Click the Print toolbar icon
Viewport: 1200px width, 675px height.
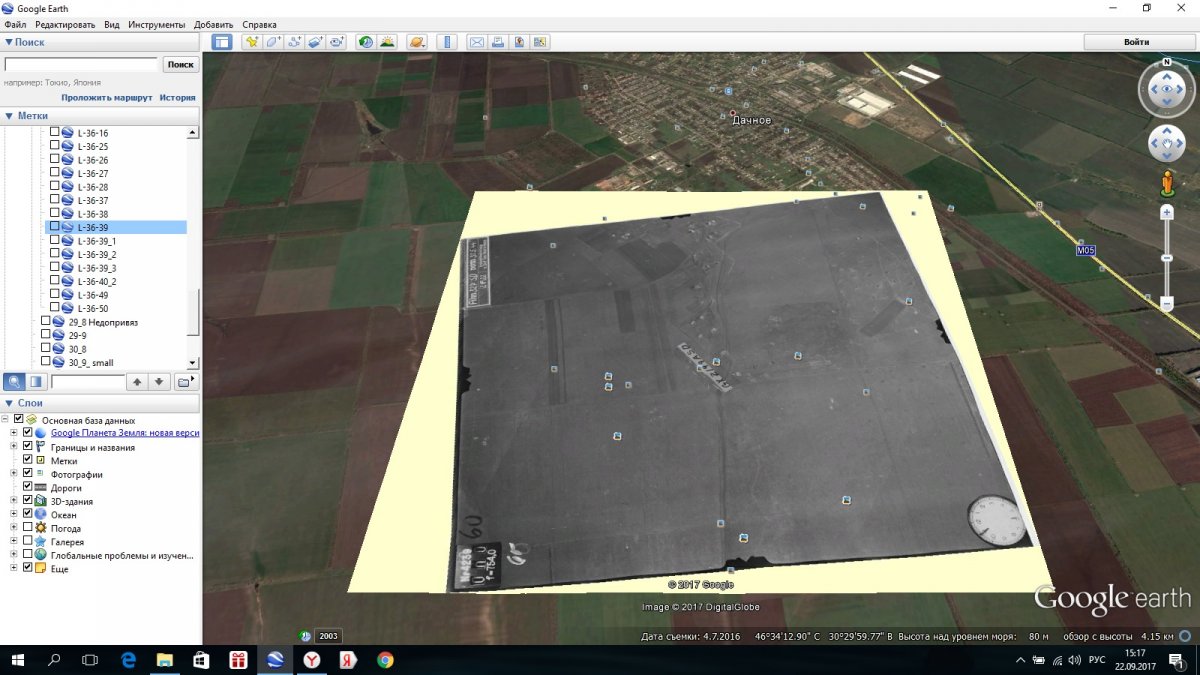coord(498,42)
